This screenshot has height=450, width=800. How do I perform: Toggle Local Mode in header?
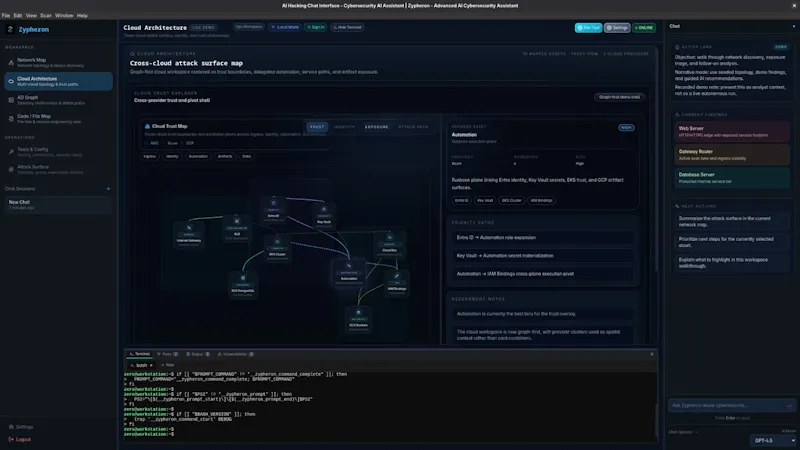(285, 27)
